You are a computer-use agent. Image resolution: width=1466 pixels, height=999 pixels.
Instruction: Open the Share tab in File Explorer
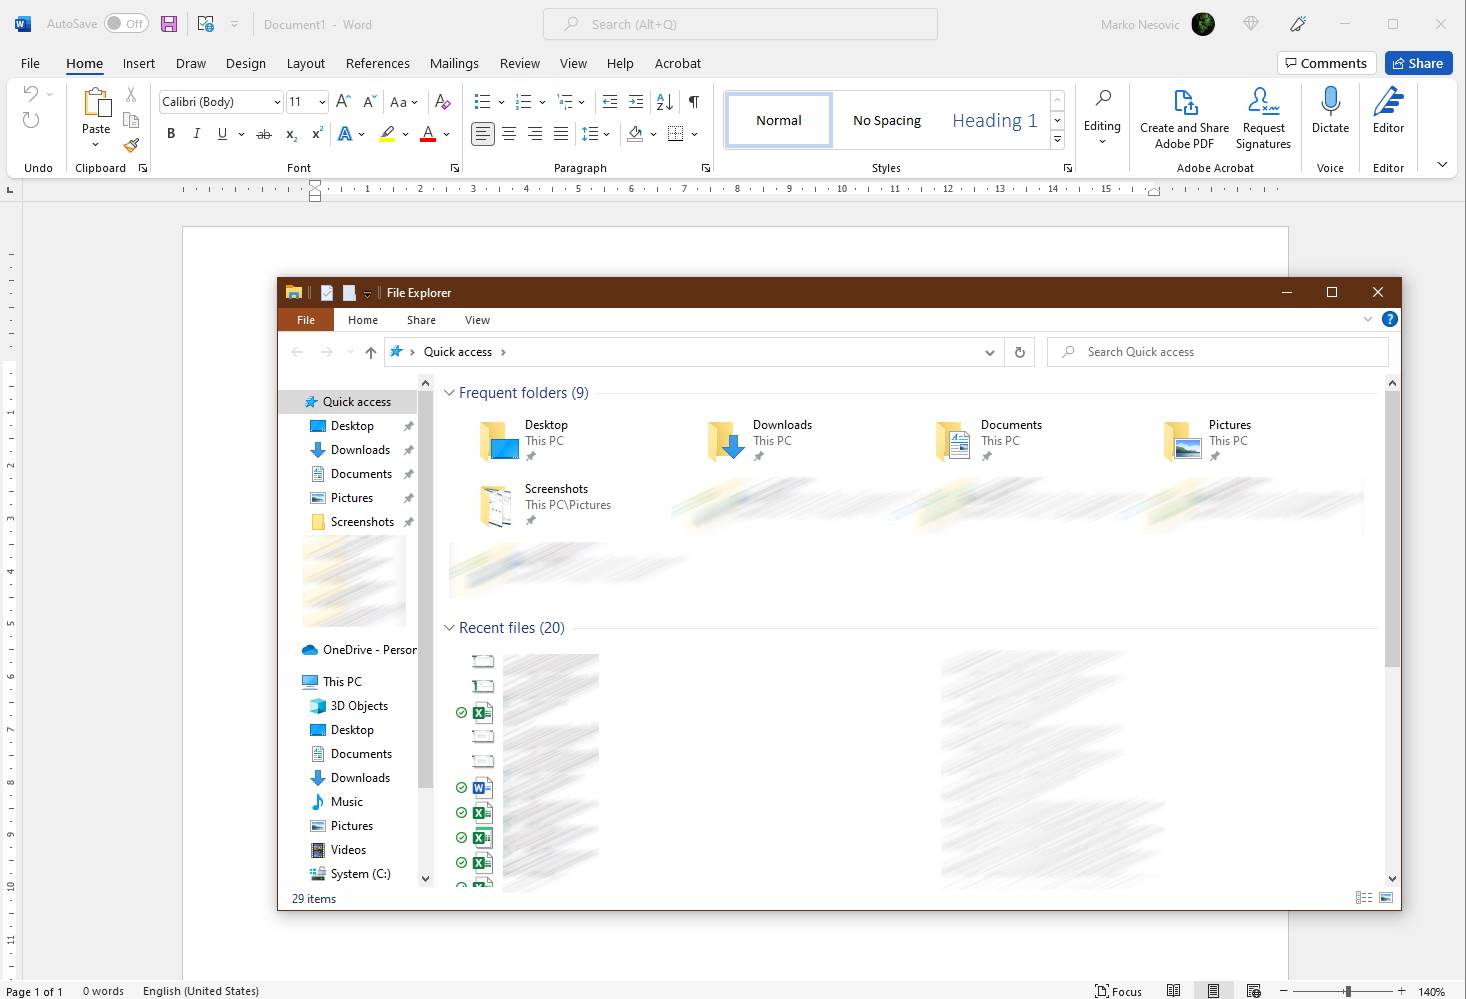[420, 319]
